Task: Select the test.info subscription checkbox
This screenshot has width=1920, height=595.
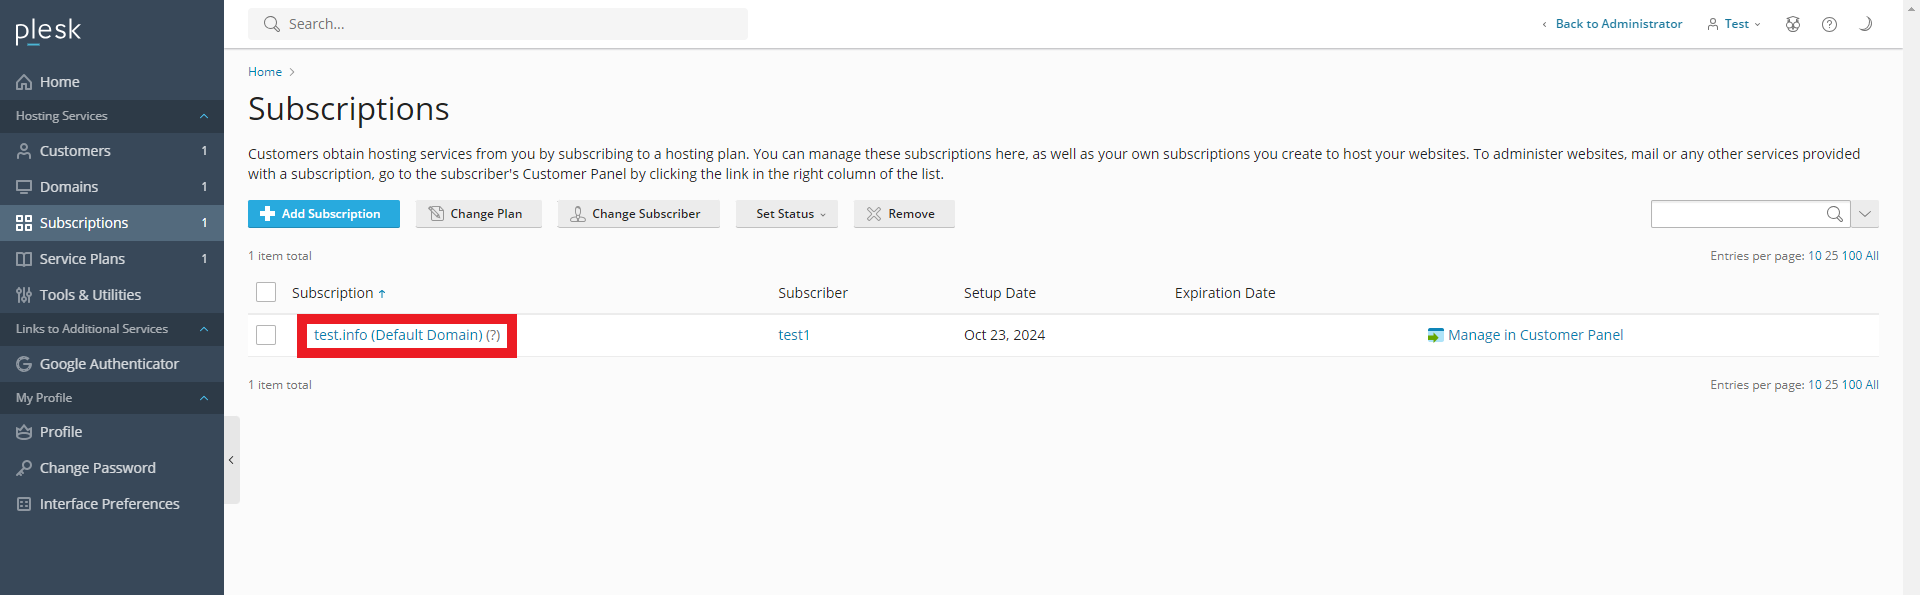Action: pyautogui.click(x=266, y=335)
